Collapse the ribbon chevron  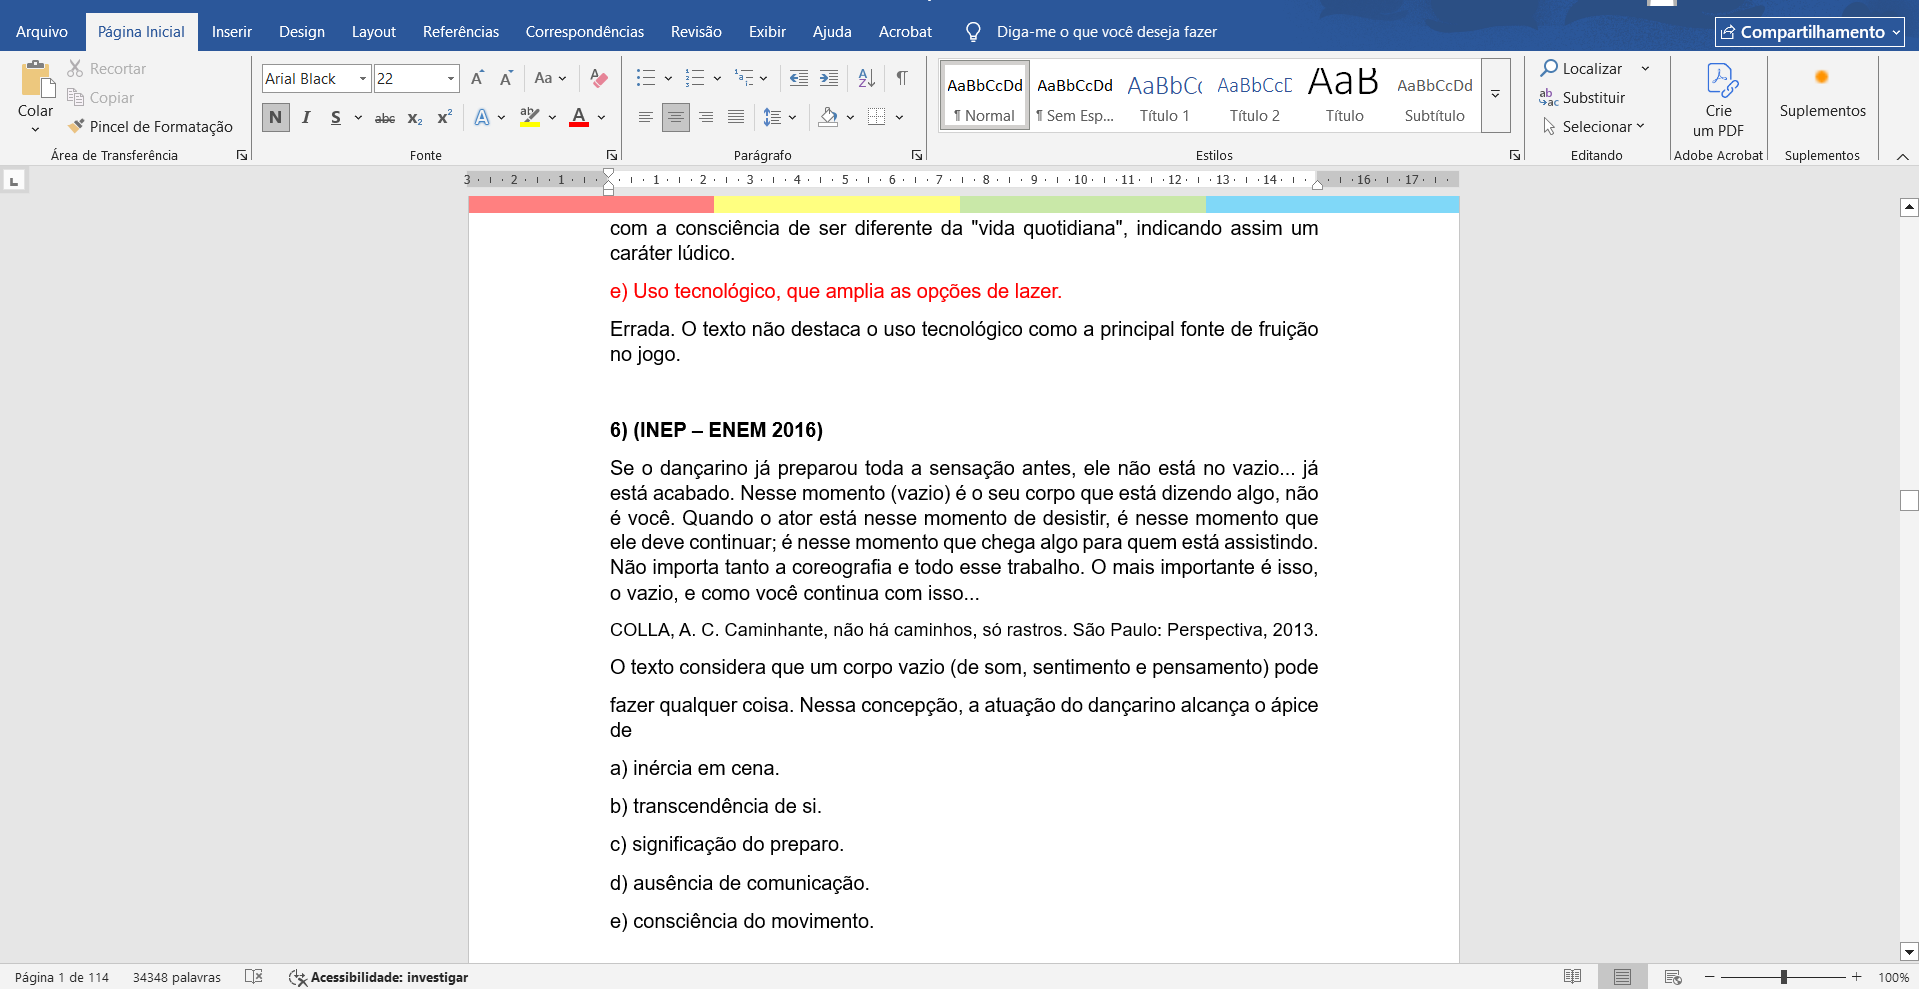tap(1903, 156)
